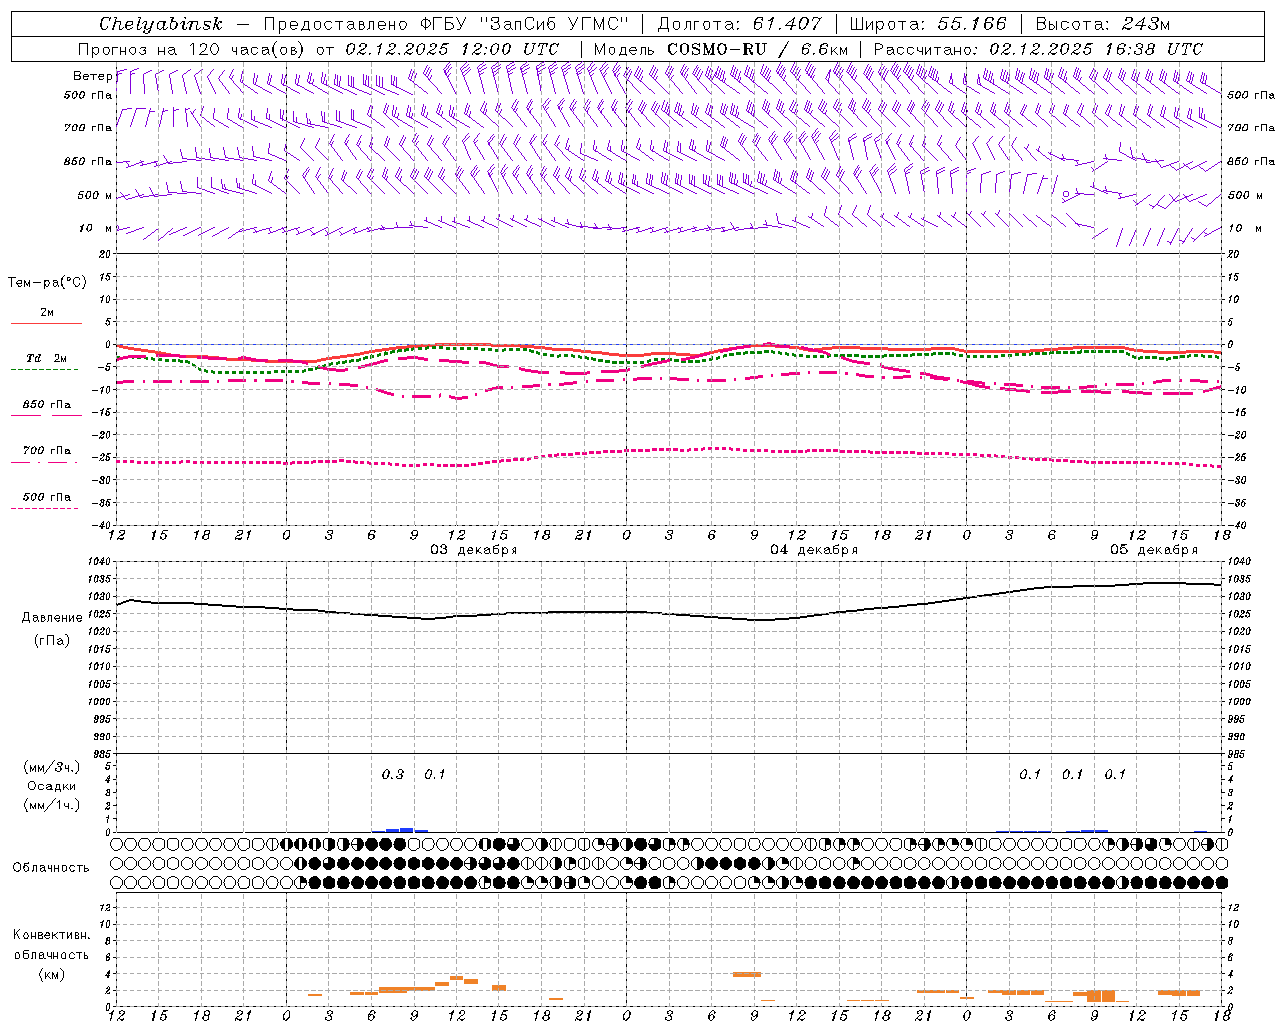Image resolution: width=1280 pixels, height=1024 pixels.
Task: Click the Долгота: 61.407 value
Action: (739, 24)
